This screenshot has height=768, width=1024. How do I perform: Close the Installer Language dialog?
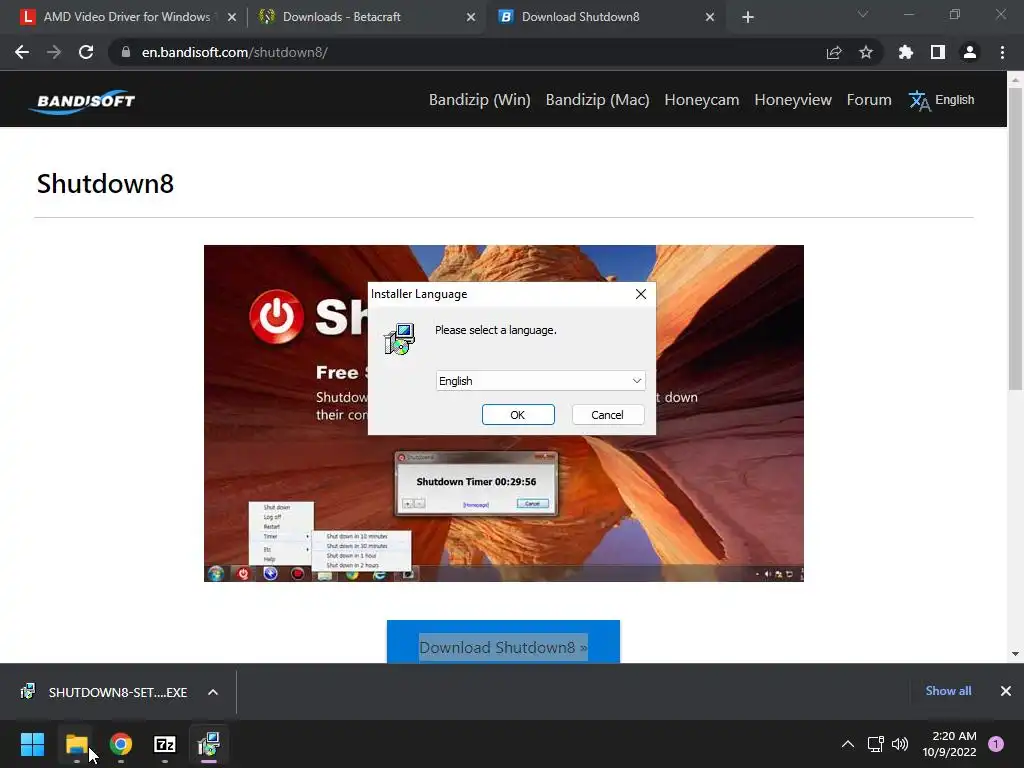coord(641,294)
